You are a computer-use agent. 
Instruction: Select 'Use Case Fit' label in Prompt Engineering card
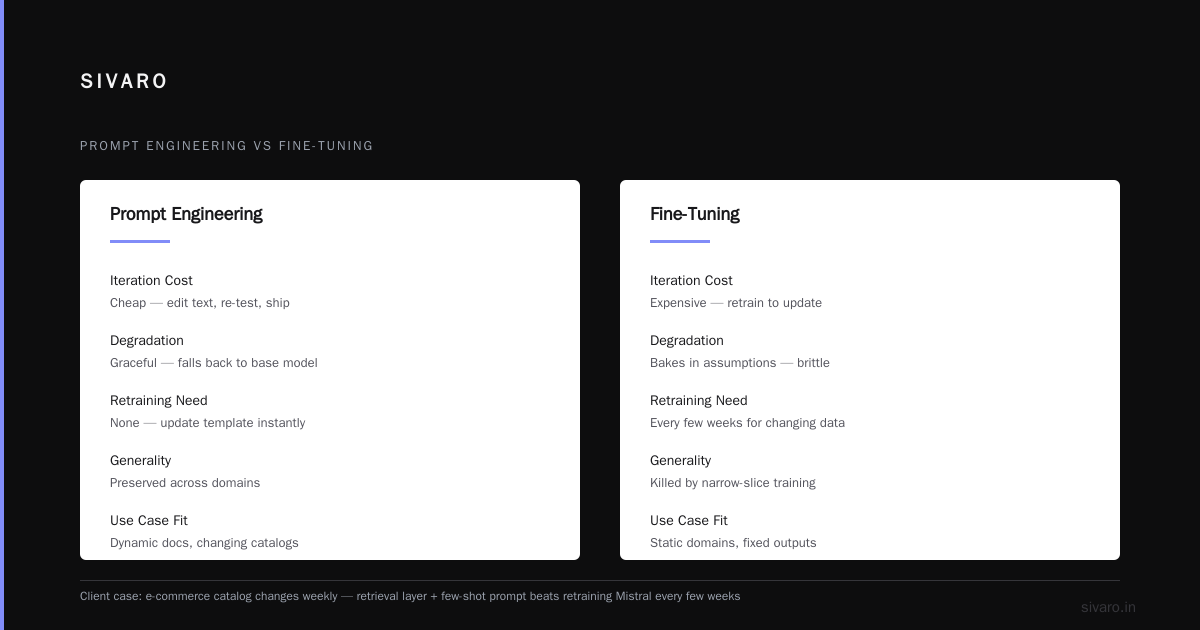tap(149, 521)
